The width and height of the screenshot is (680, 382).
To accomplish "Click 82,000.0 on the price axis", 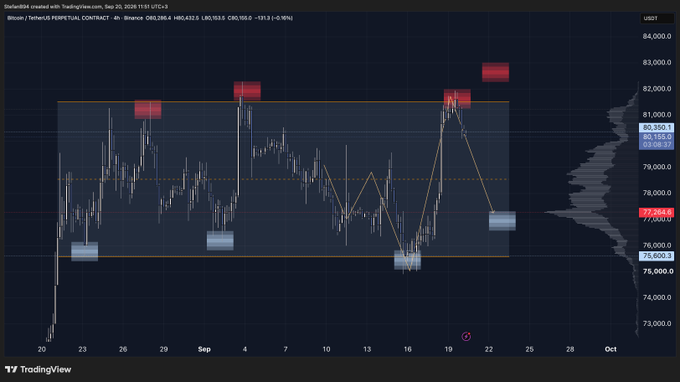I will (x=657, y=88).
